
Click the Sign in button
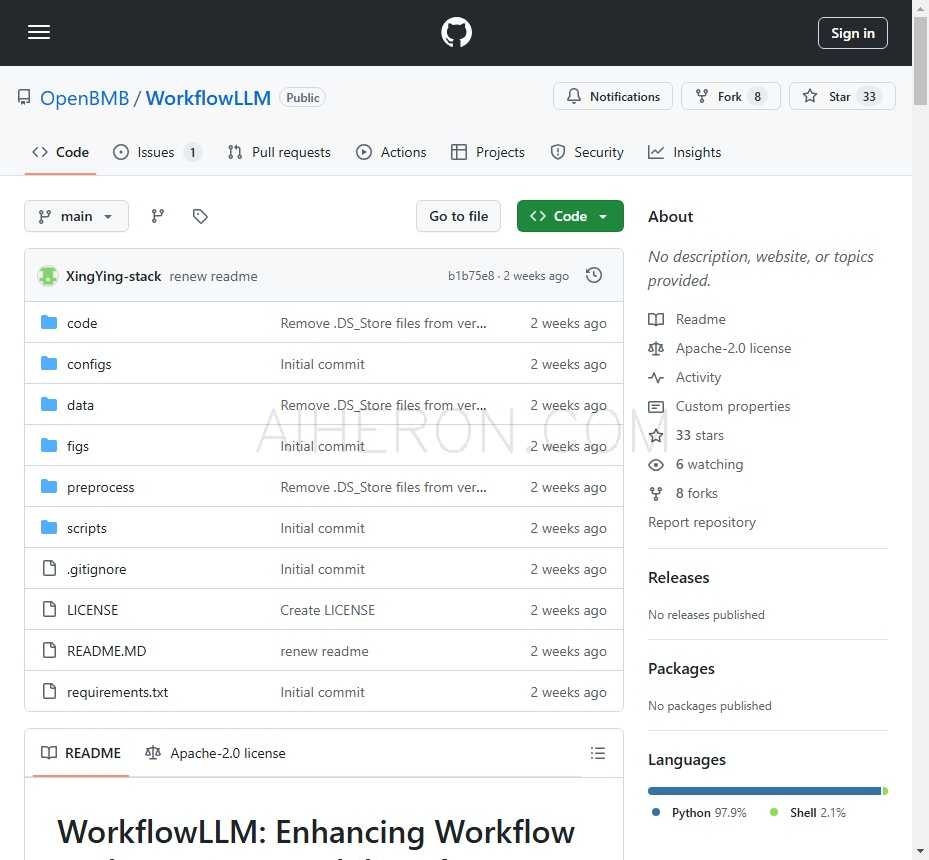[x=853, y=33]
